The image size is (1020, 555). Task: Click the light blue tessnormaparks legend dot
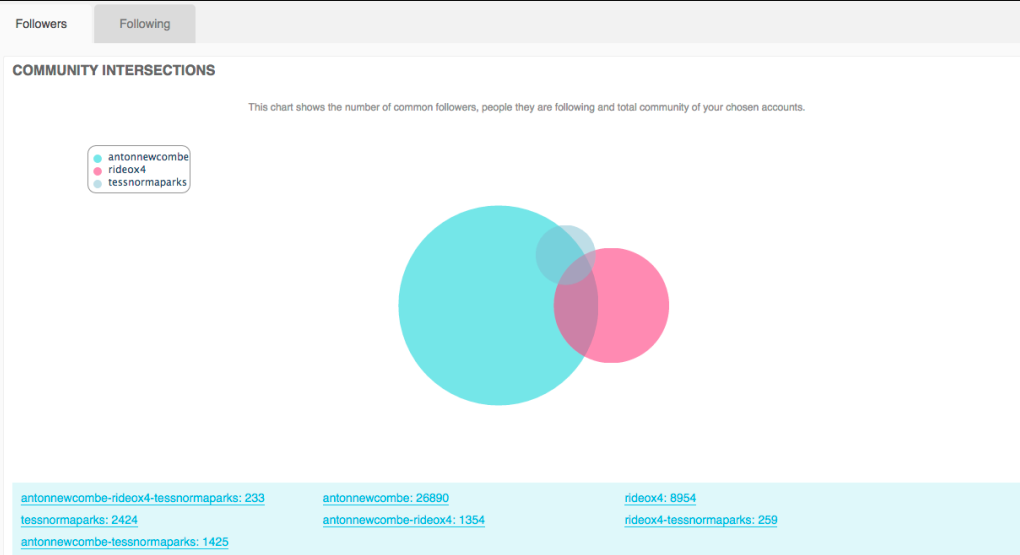coord(98,184)
